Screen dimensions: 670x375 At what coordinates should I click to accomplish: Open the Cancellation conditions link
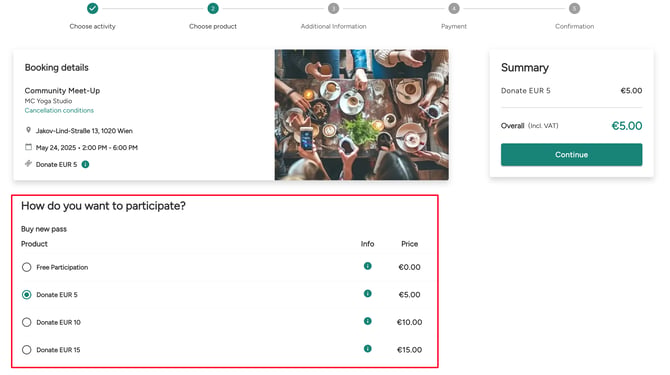(59, 110)
